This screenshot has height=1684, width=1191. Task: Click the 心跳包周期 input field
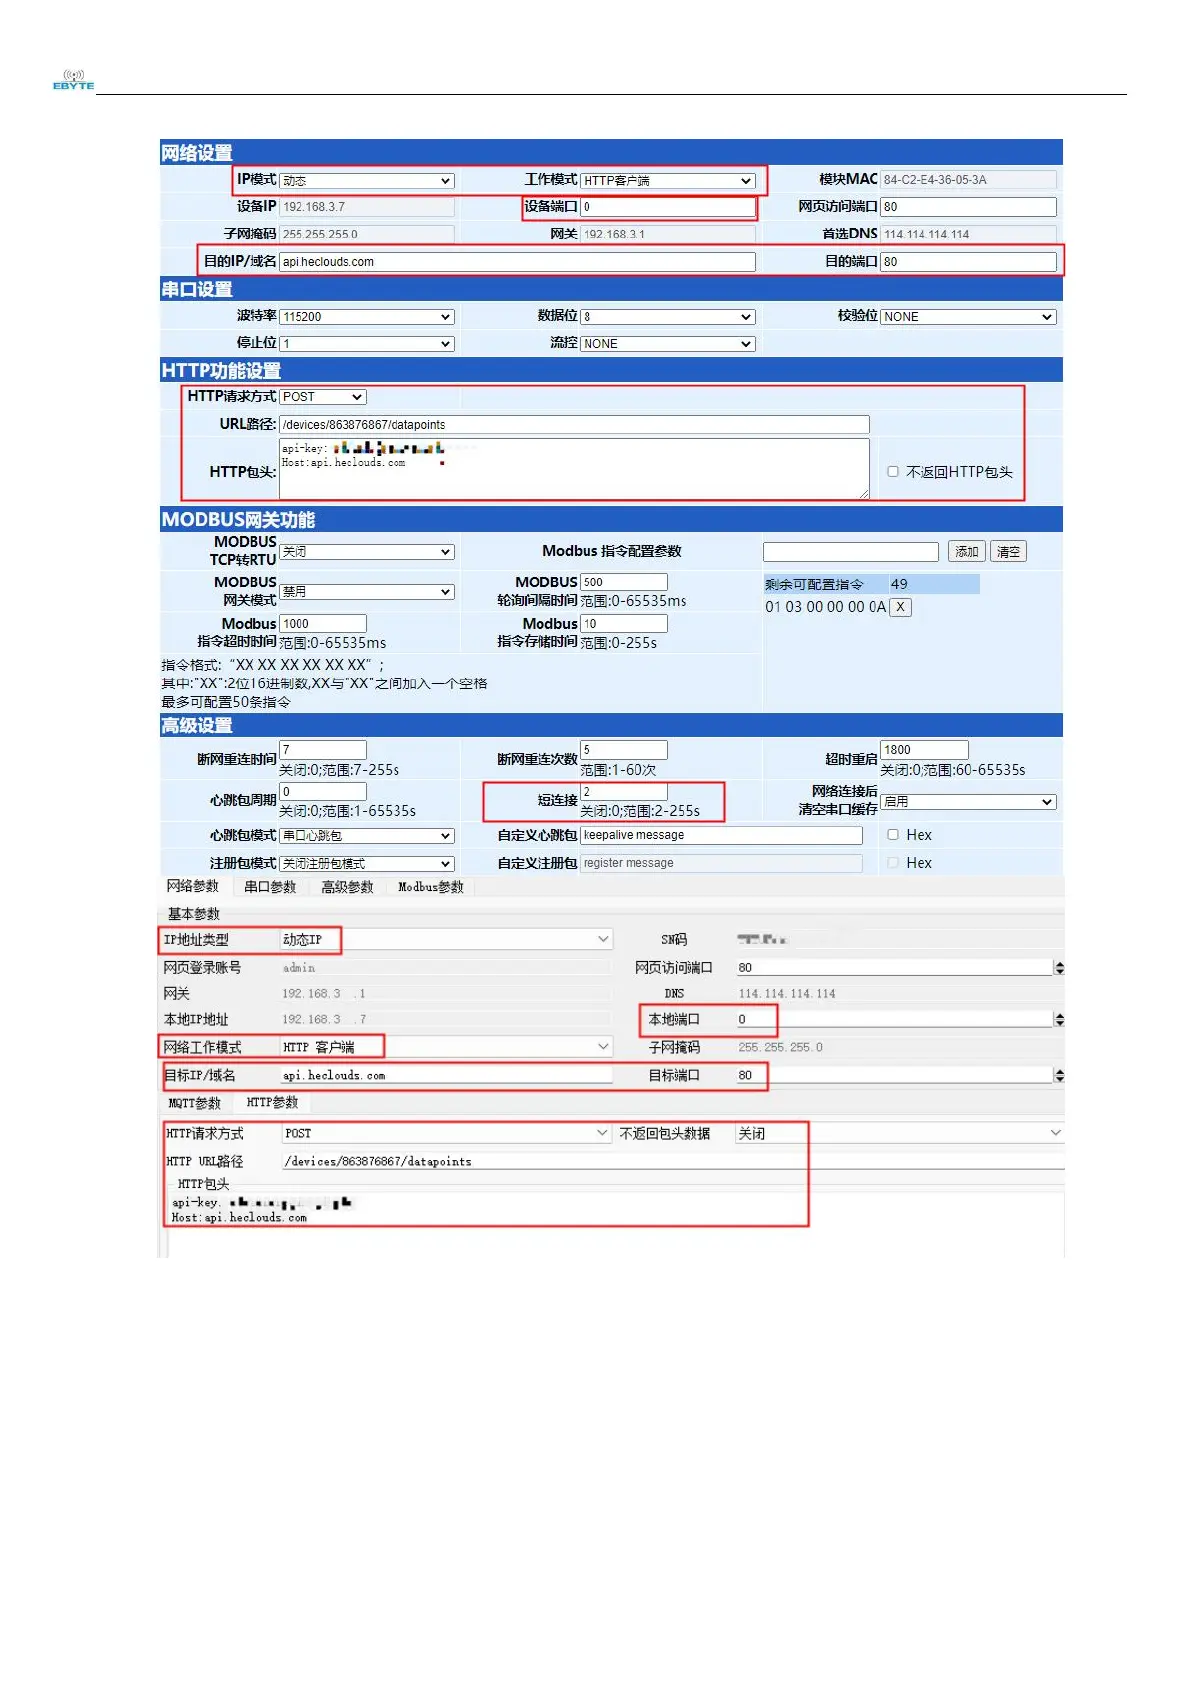(x=323, y=792)
